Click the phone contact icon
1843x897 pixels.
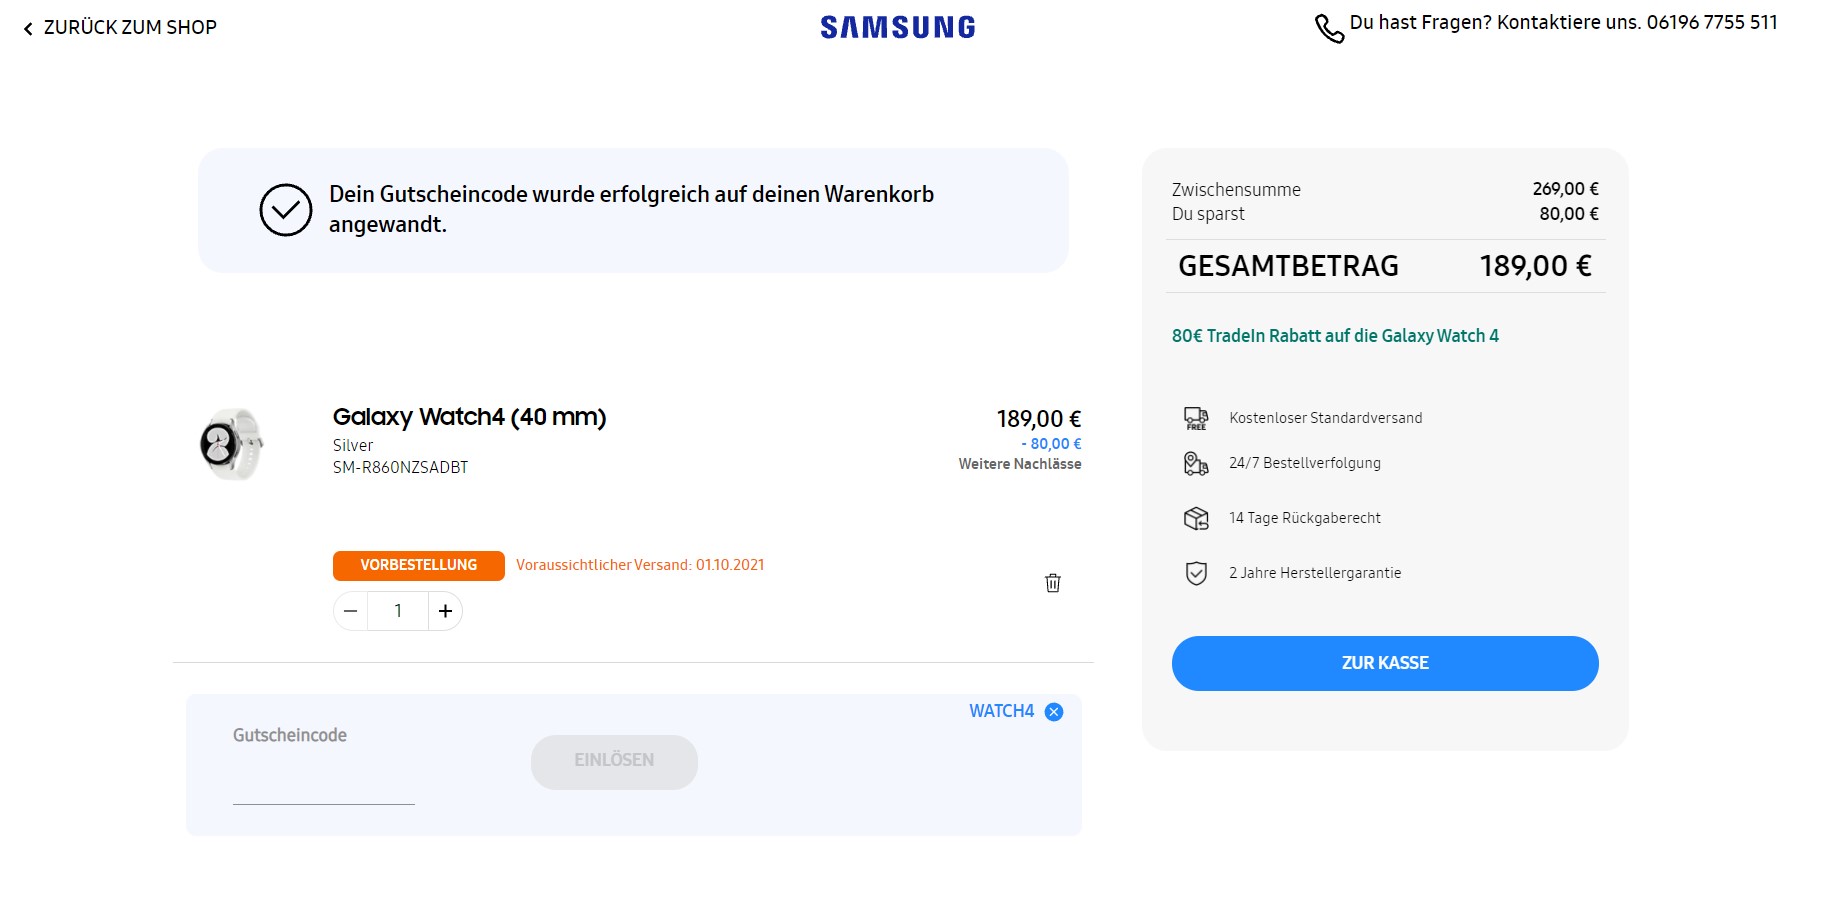pyautogui.click(x=1329, y=28)
